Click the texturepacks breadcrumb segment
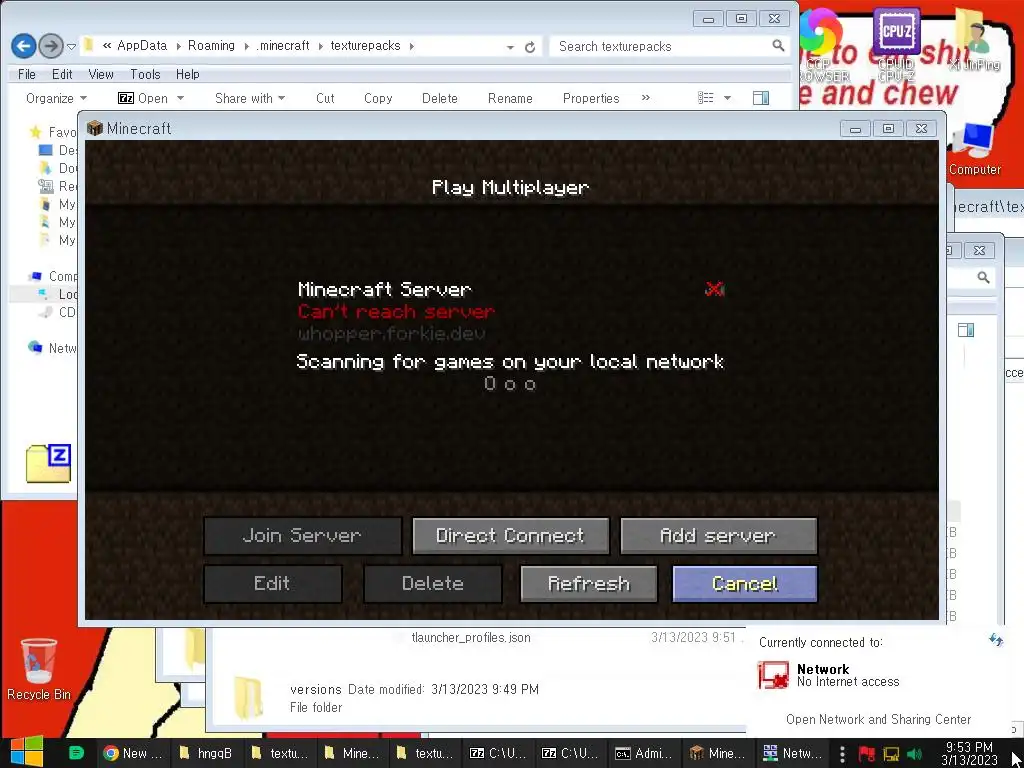1024x768 pixels. pyautogui.click(x=365, y=46)
